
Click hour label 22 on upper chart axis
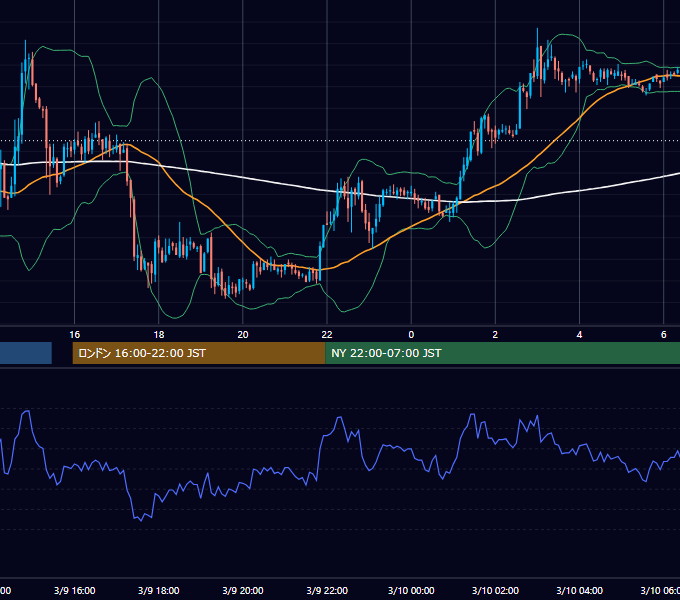(327, 334)
